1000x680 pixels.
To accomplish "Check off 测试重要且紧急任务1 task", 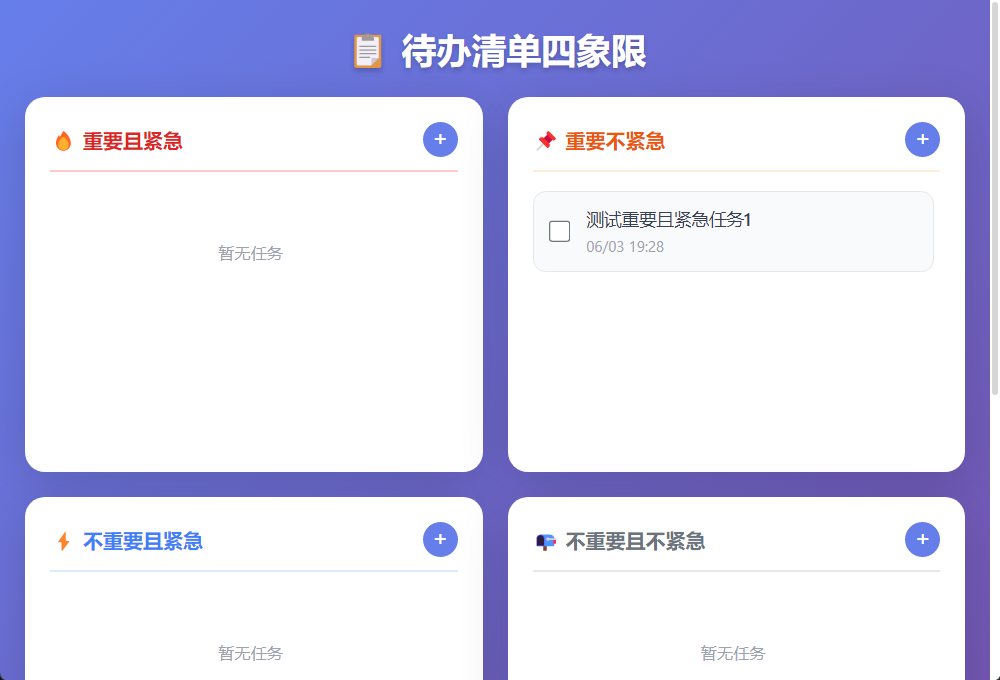I will tap(559, 231).
